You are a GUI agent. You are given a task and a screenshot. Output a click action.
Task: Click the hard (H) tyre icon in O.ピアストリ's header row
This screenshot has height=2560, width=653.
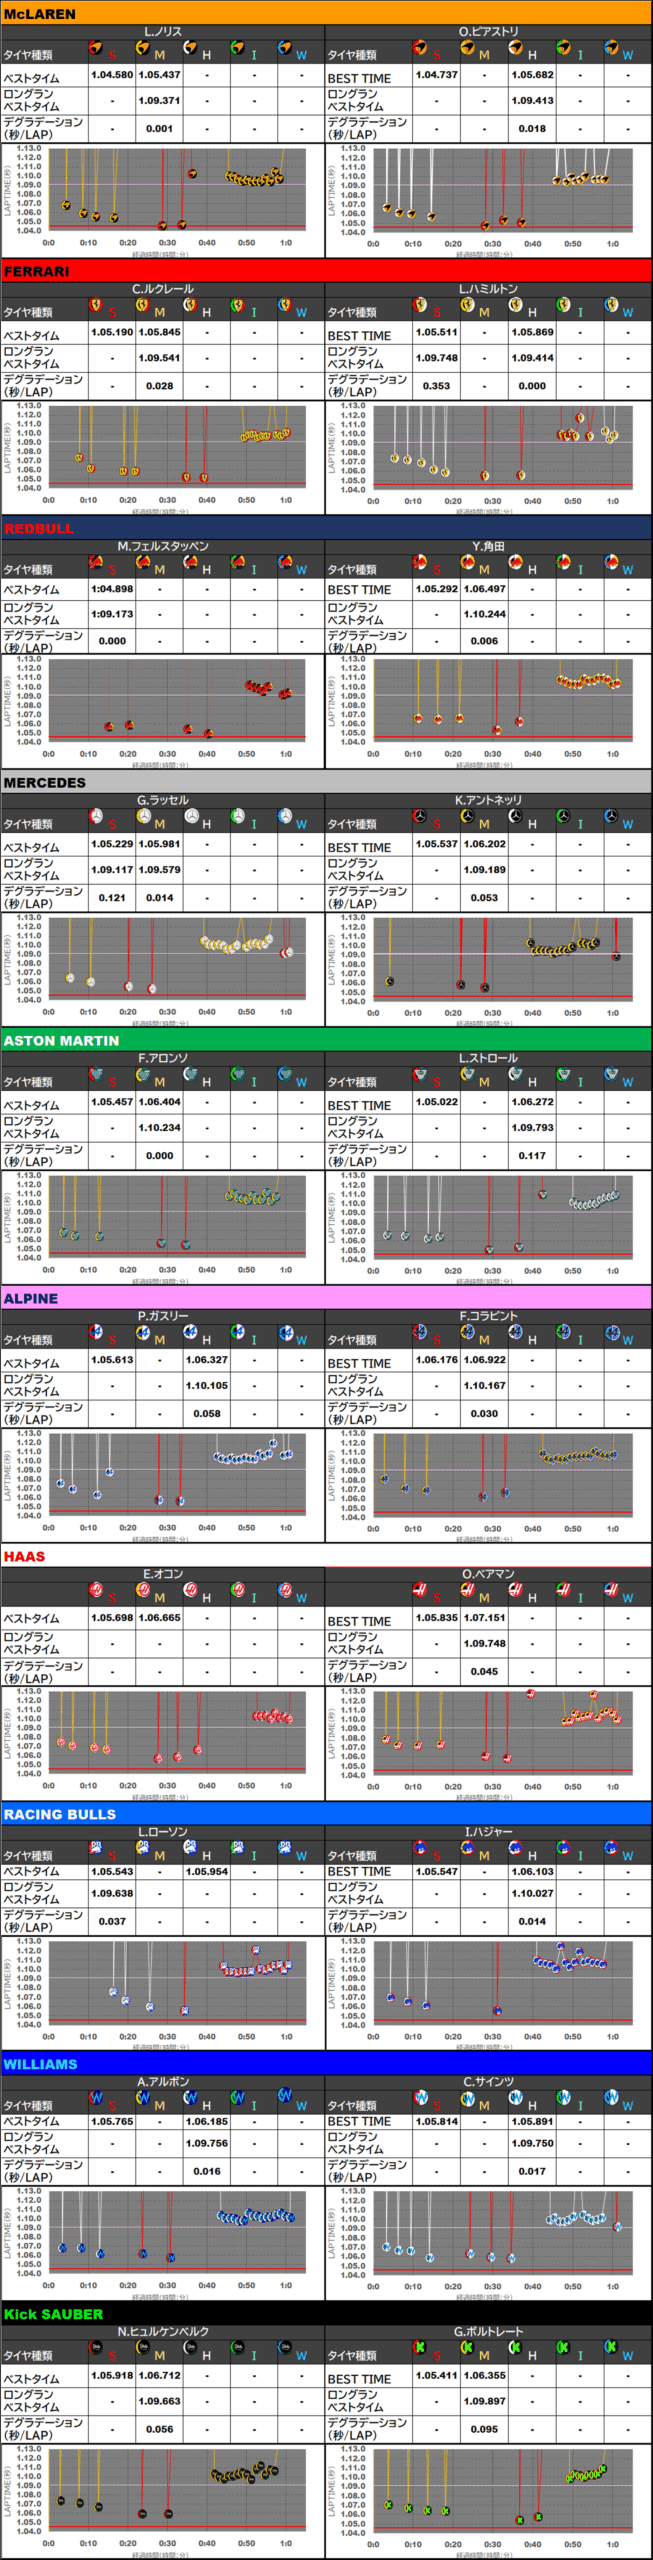click(515, 47)
